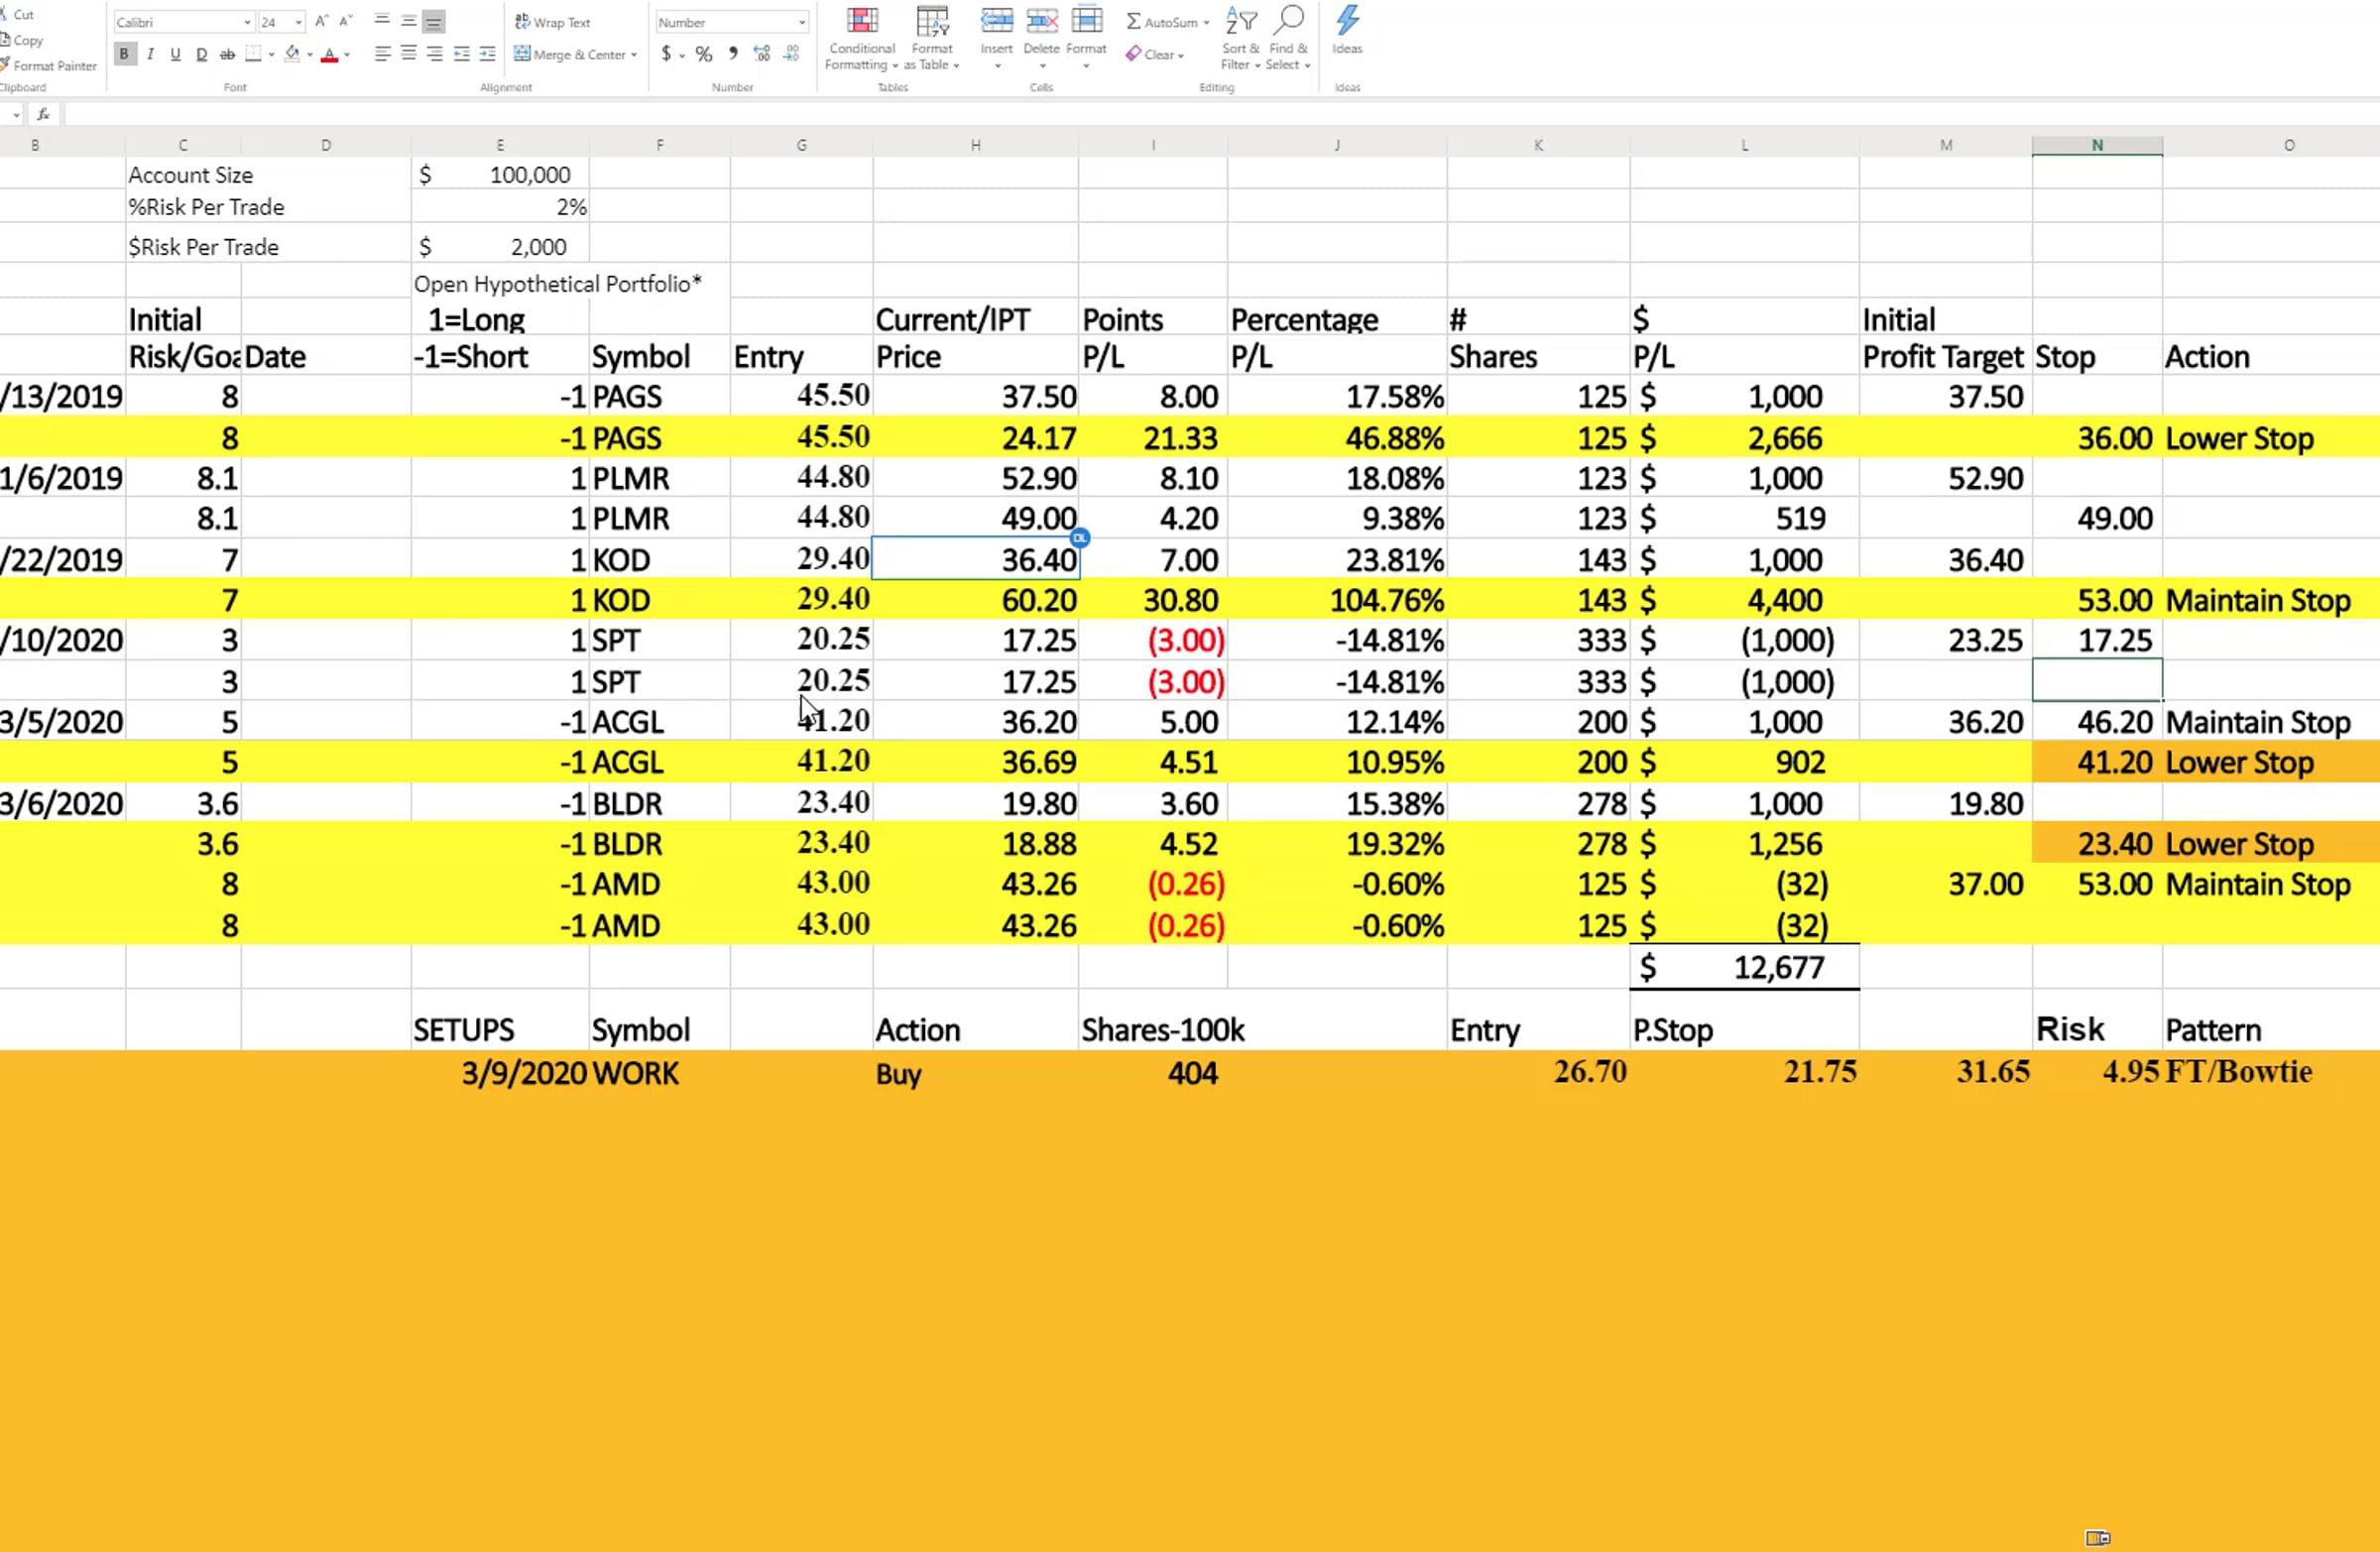Toggle Italic formatting
The image size is (2380, 1552).
[x=150, y=54]
